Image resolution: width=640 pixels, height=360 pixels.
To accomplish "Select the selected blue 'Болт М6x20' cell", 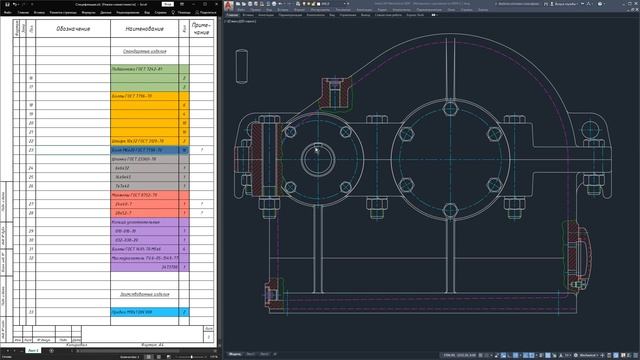I will [x=144, y=150].
